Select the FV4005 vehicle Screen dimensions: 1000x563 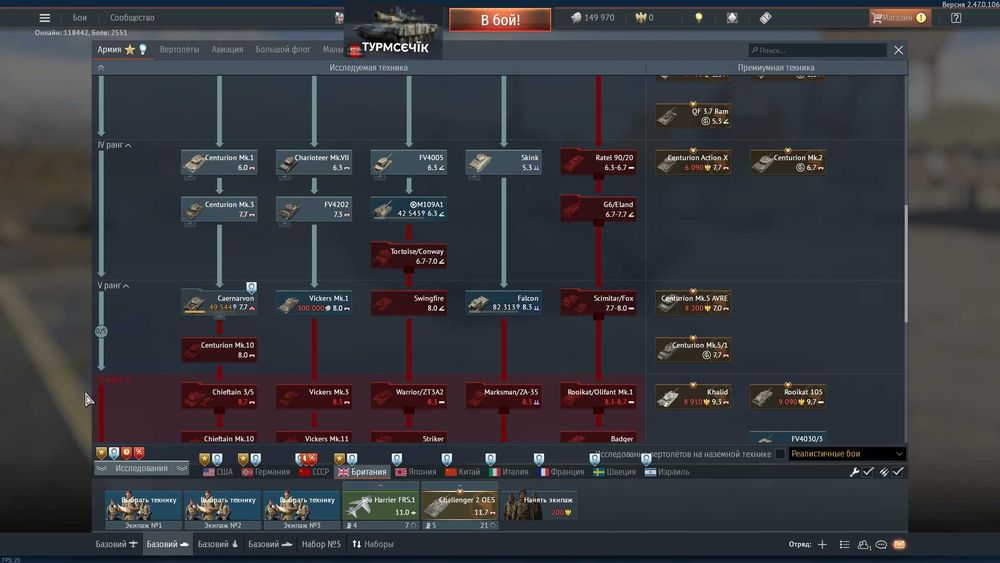click(x=409, y=162)
